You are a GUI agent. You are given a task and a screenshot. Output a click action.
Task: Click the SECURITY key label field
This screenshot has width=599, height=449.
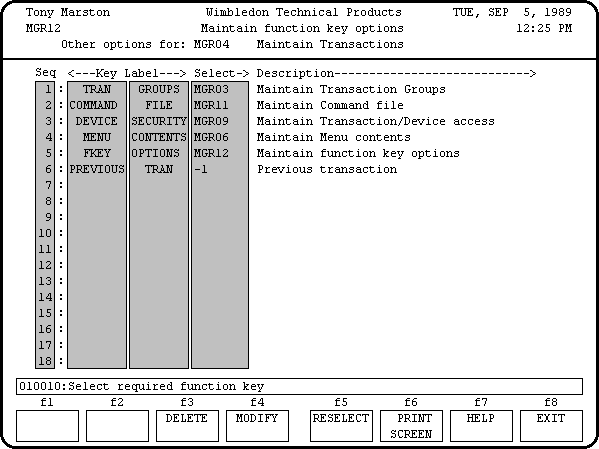coord(159,121)
